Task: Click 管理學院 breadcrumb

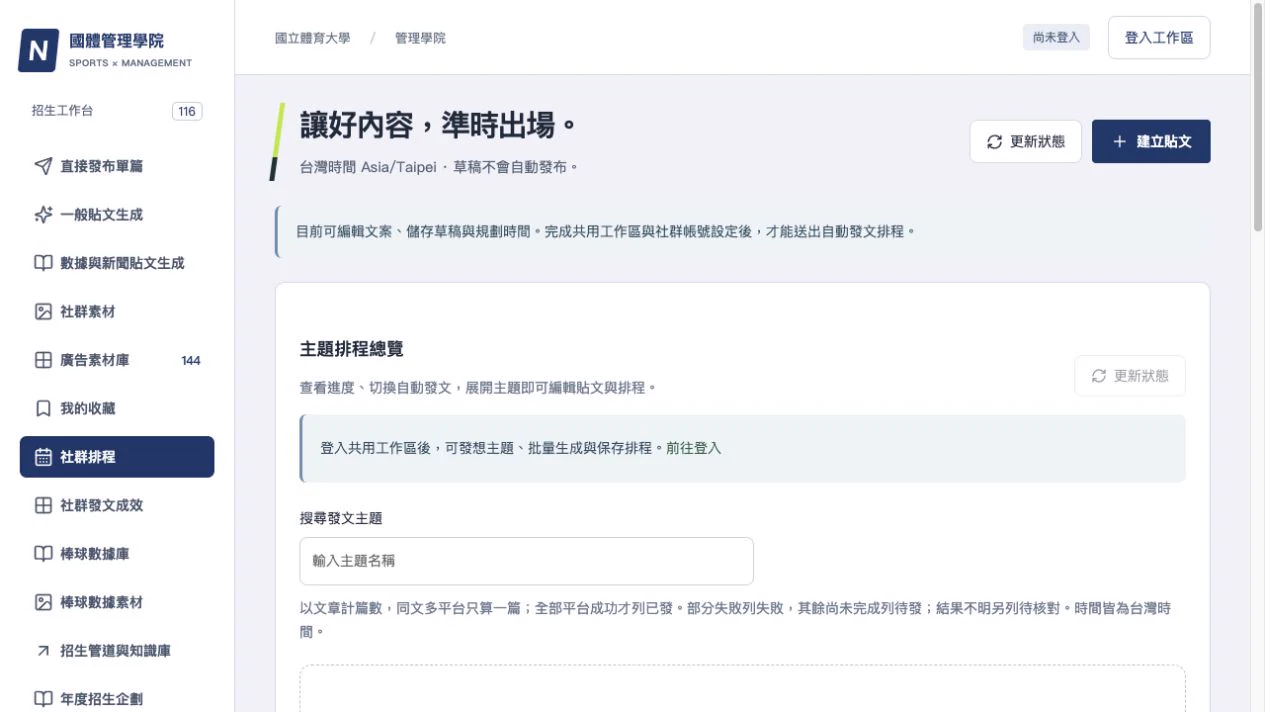Action: [421, 38]
